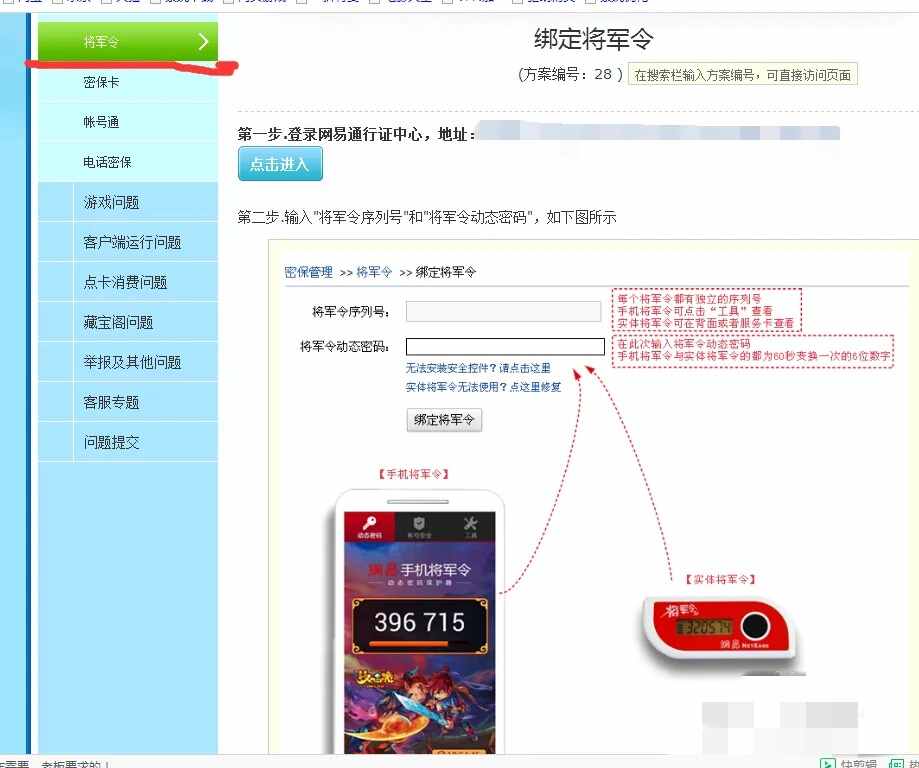Click the 手机将军令 logo banner in the phone

pyautogui.click(x=420, y=572)
